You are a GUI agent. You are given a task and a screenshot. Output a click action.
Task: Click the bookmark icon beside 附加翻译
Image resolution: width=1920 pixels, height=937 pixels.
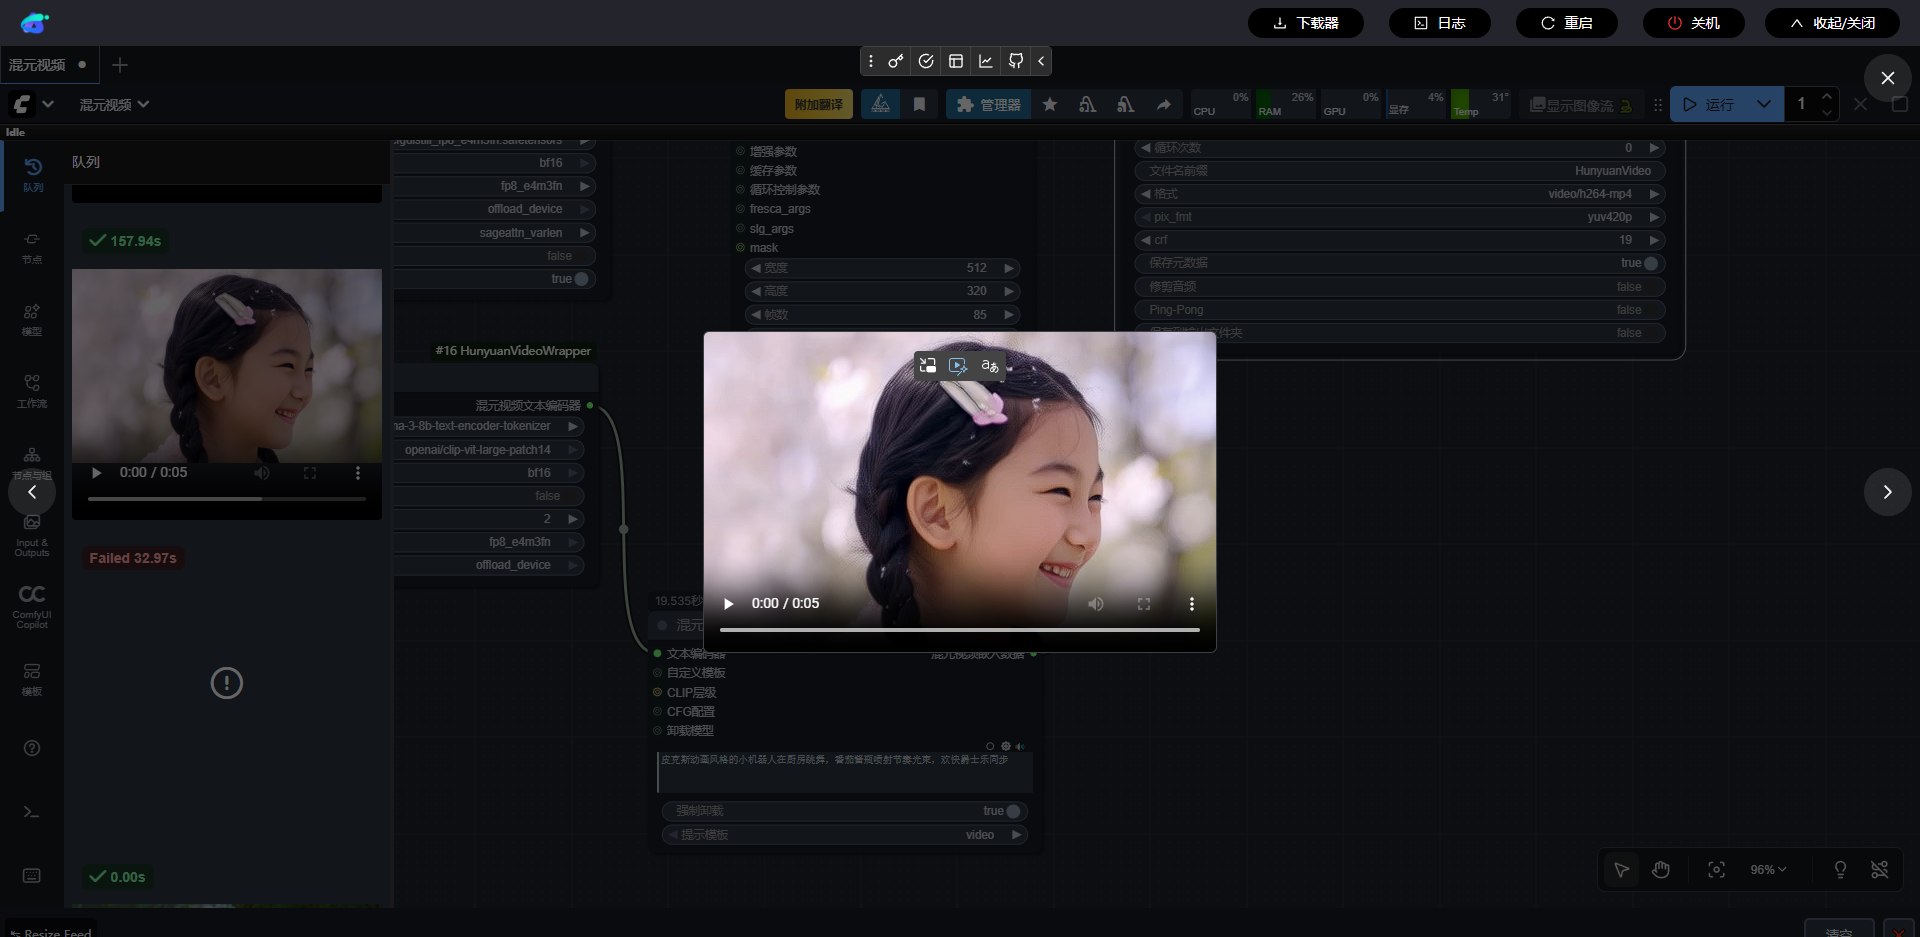click(919, 104)
